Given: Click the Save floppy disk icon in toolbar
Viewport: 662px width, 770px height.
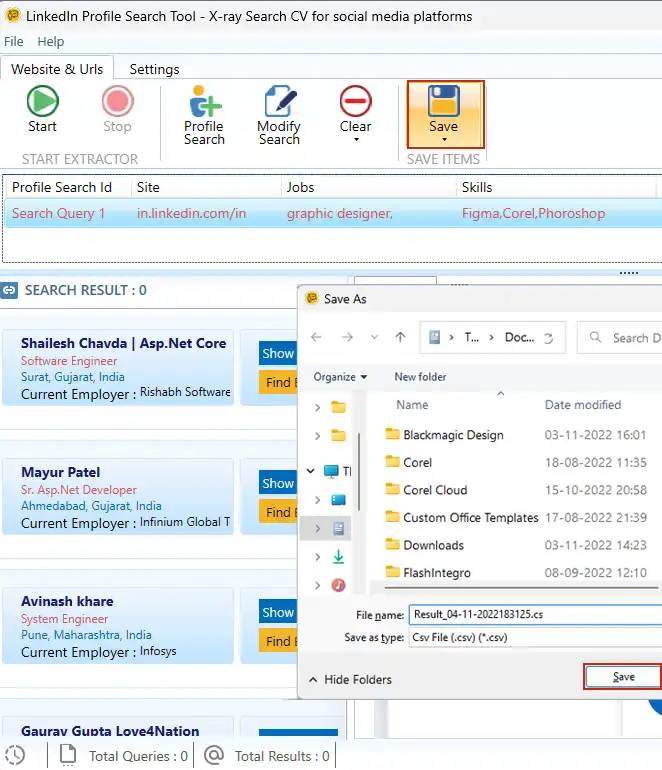Looking at the screenshot, I should (443, 101).
